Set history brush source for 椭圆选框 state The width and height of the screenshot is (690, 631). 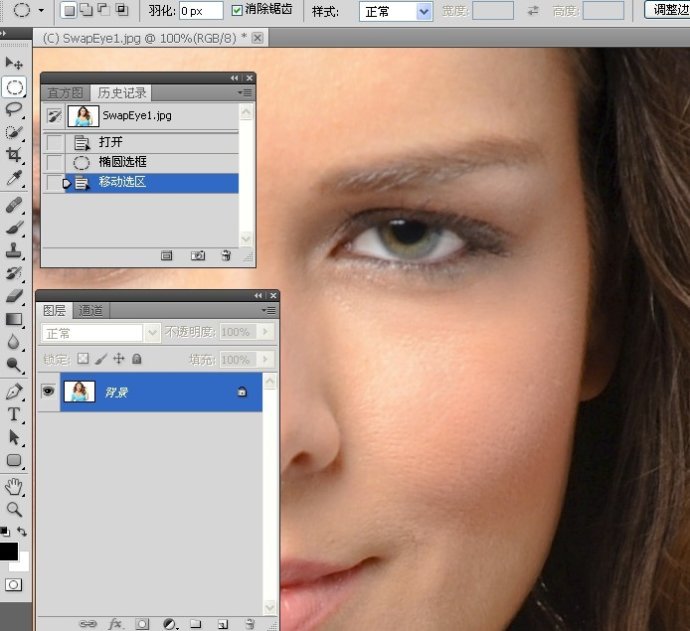(x=55, y=162)
